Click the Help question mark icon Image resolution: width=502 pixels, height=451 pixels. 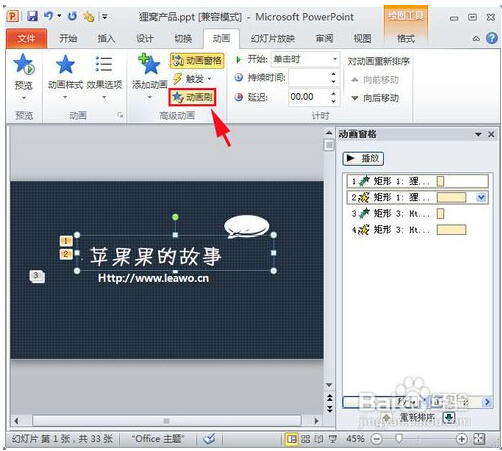pyautogui.click(x=492, y=38)
